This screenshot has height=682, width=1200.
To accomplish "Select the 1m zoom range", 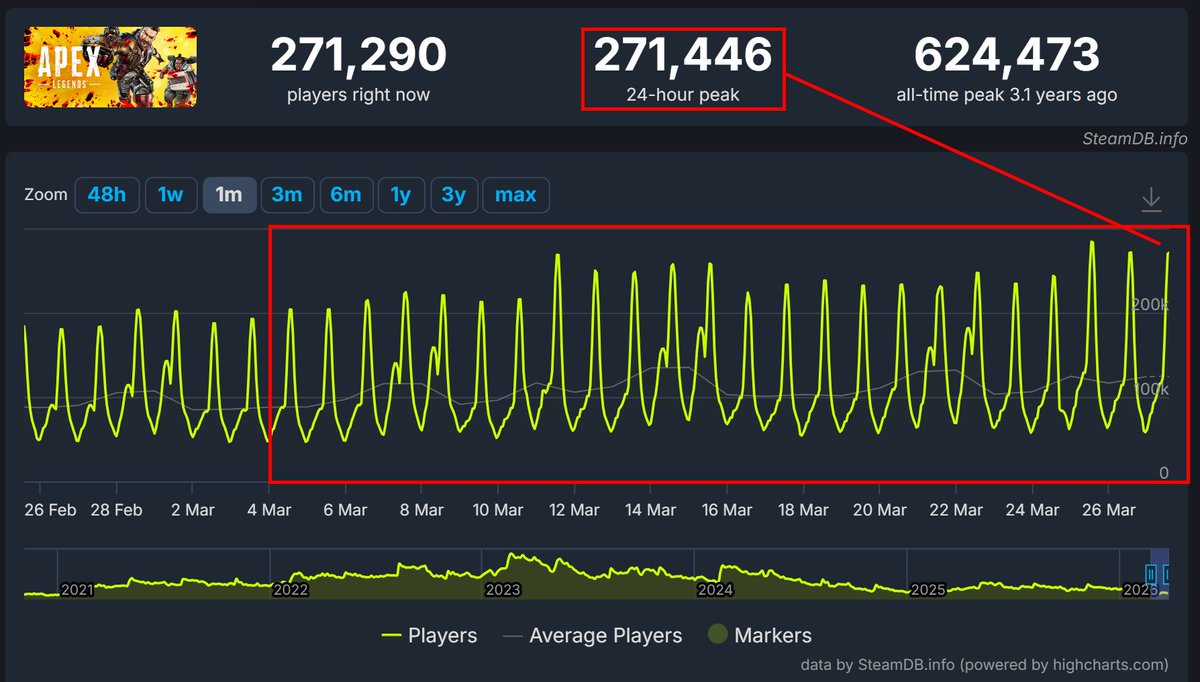I will 230,195.
